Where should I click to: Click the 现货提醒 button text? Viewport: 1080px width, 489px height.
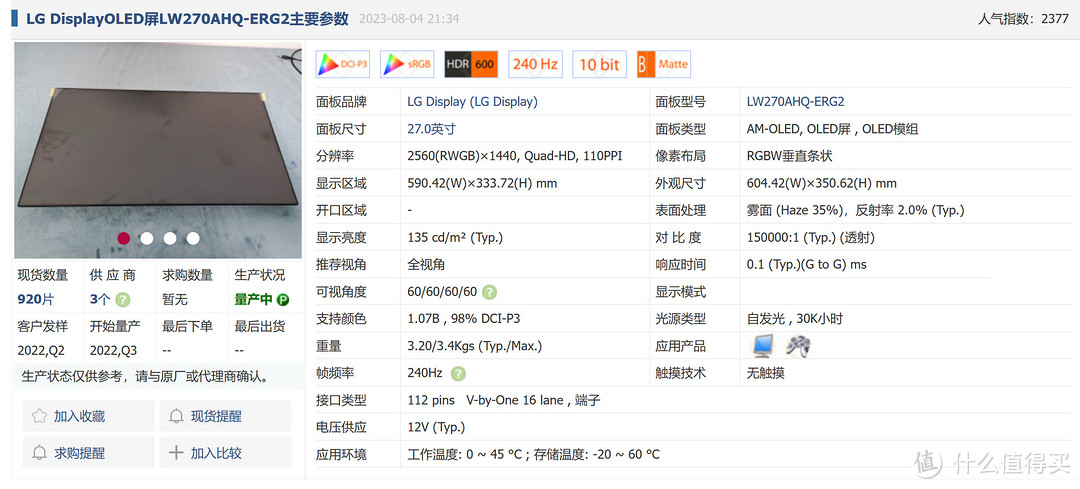[x=216, y=416]
